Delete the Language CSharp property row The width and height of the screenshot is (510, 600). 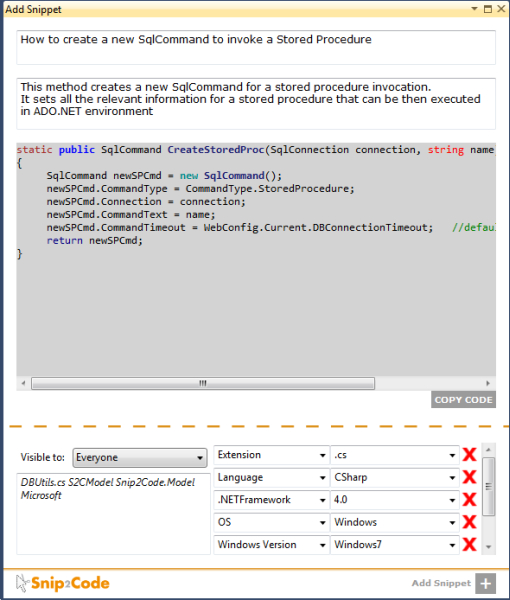pyautogui.click(x=469, y=477)
